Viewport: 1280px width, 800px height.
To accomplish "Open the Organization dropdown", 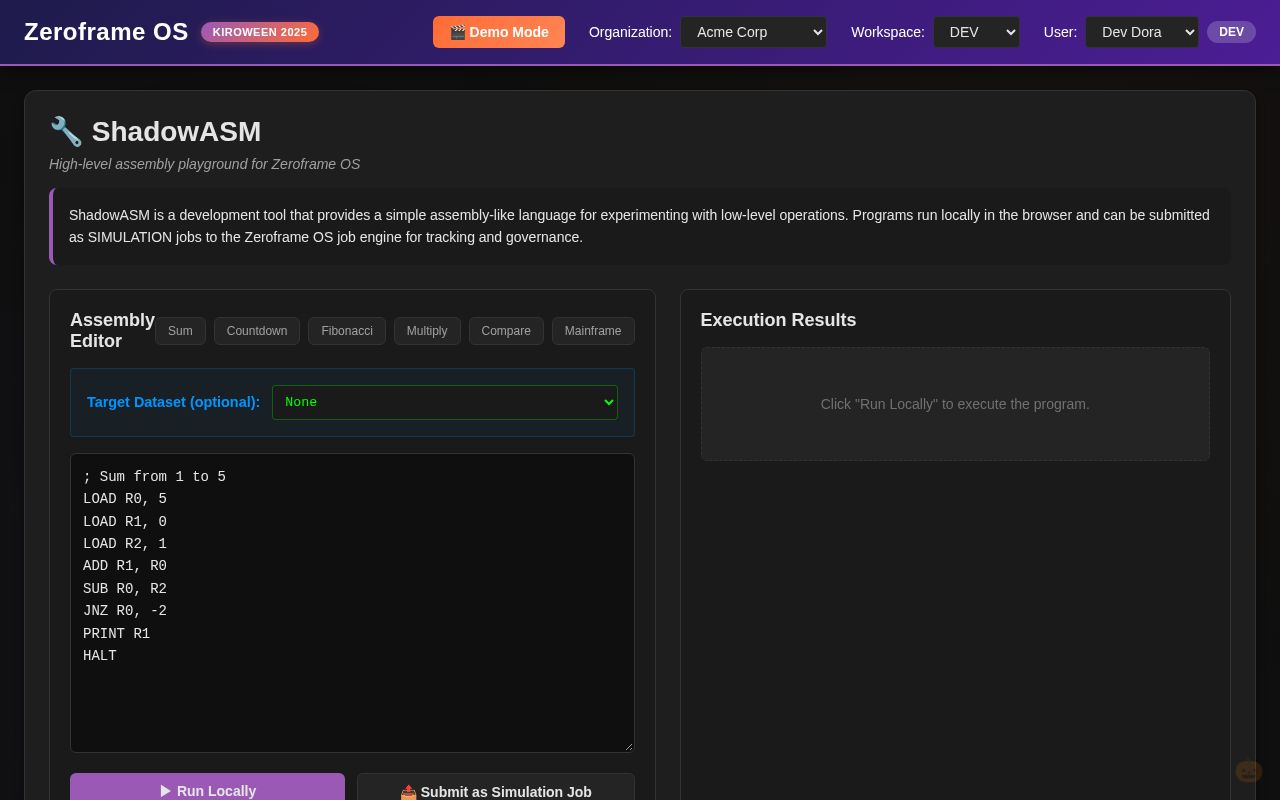I will coord(754,32).
